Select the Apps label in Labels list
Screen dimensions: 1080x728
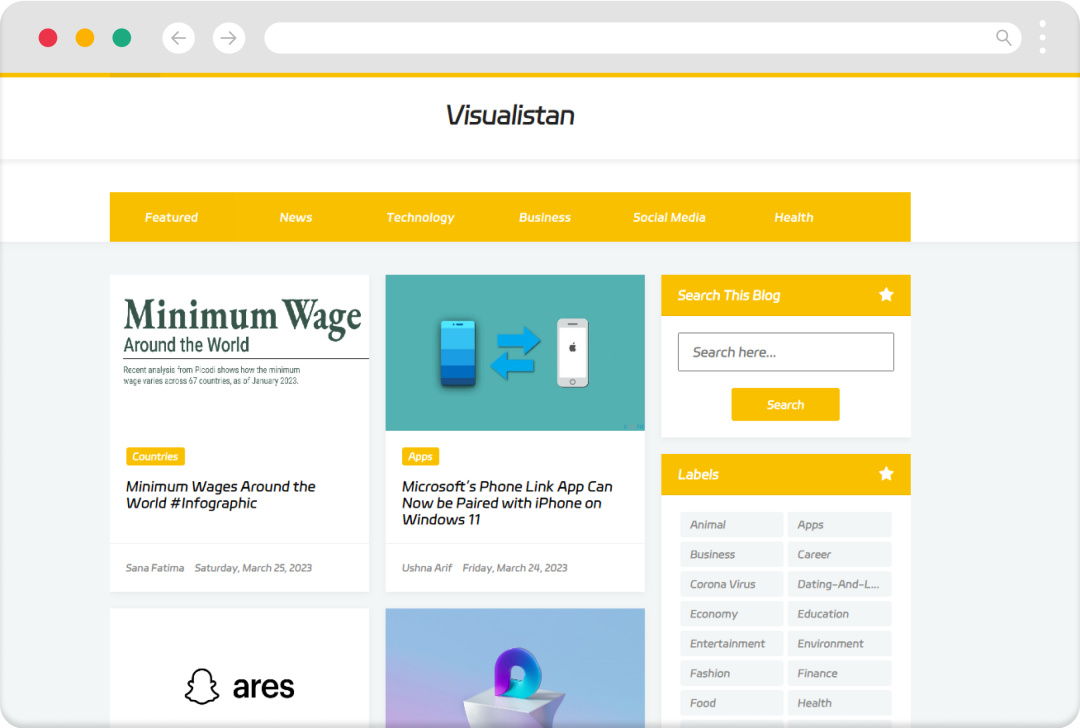pos(839,524)
